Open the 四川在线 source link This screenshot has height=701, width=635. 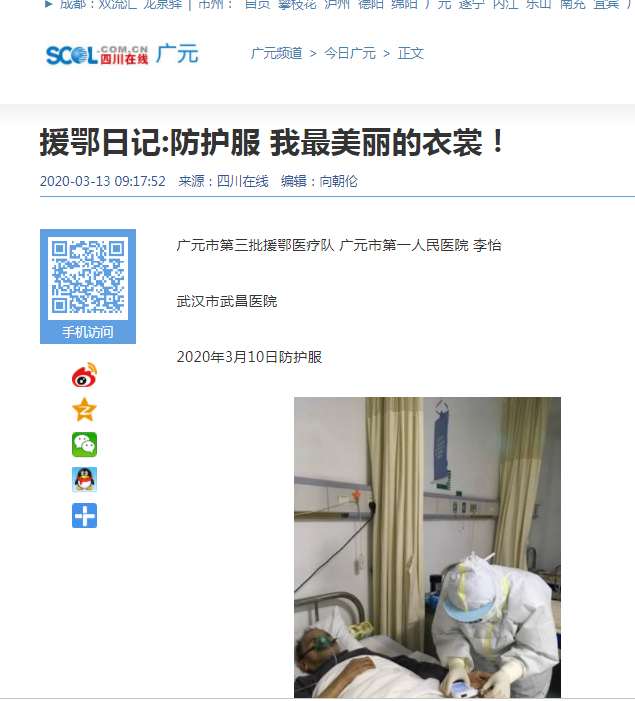pos(242,181)
